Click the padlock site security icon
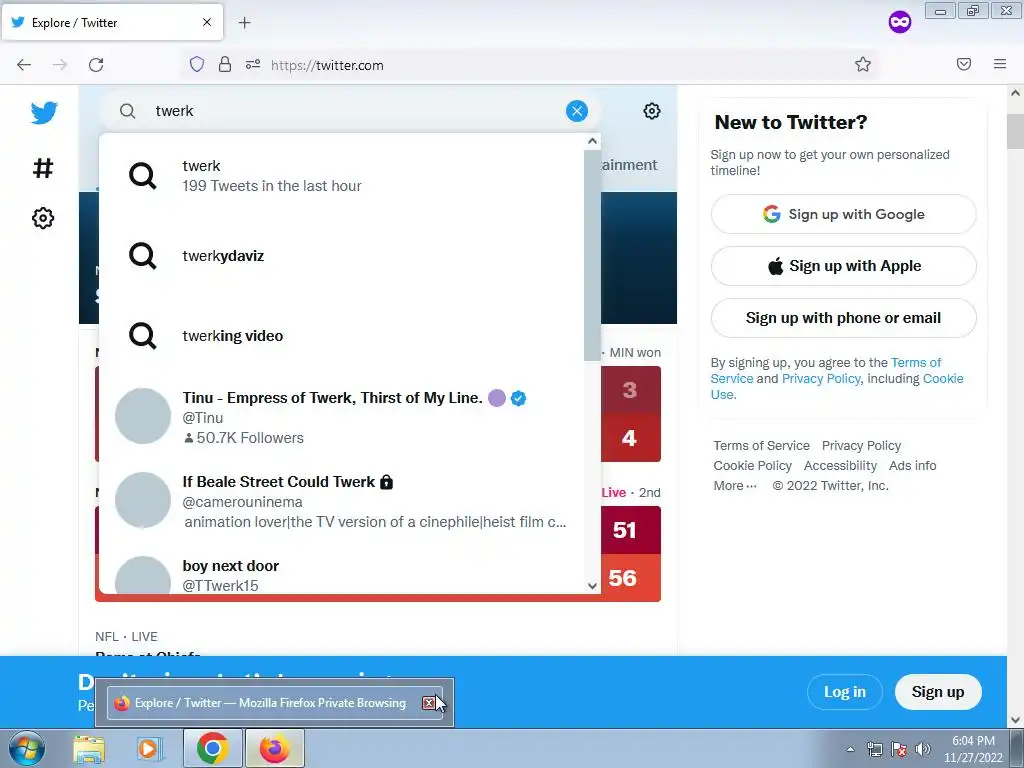Screen dimensions: 1024x768 pyautogui.click(x=225, y=64)
